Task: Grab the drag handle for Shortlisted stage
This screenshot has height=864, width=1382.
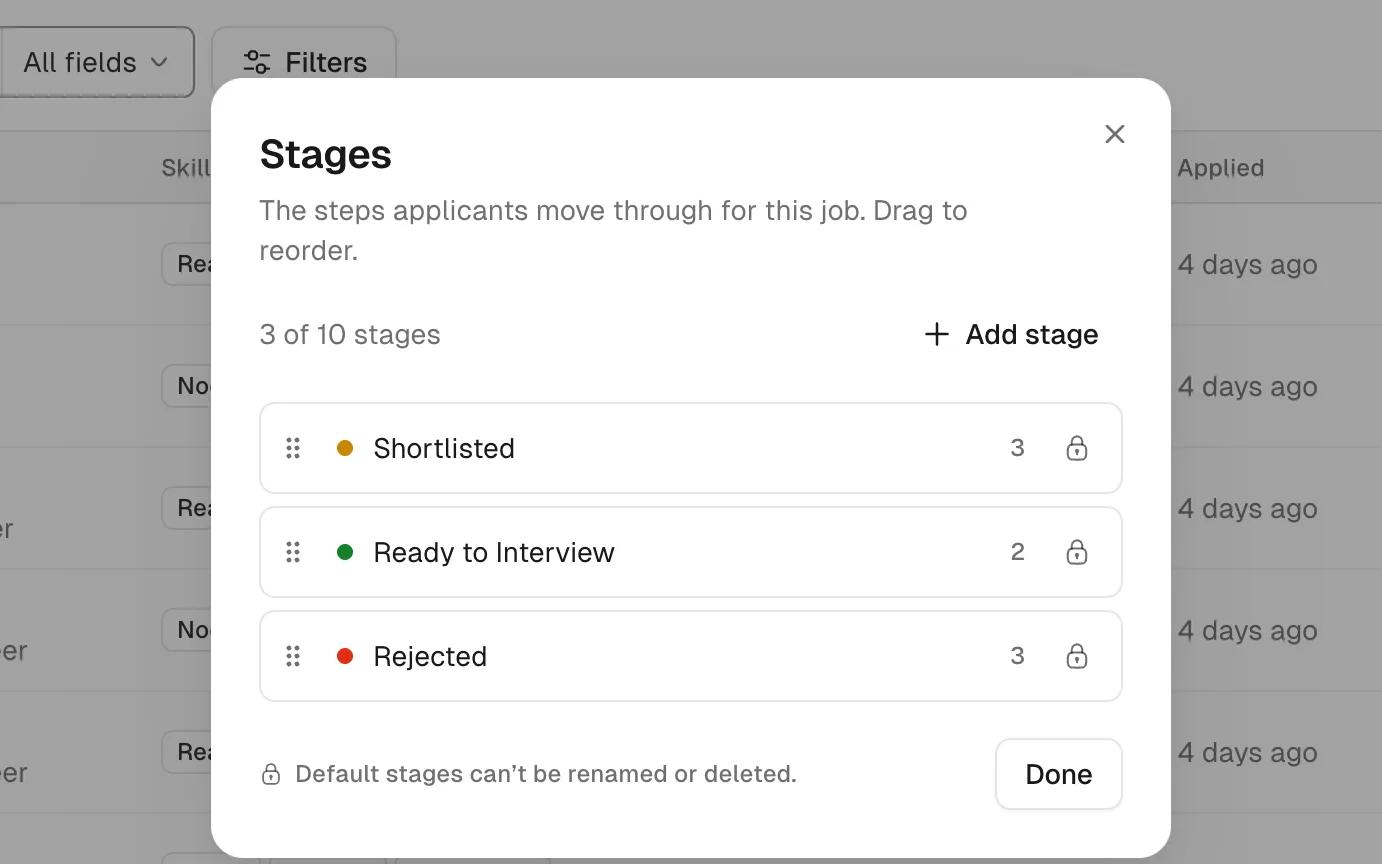Action: tap(293, 448)
